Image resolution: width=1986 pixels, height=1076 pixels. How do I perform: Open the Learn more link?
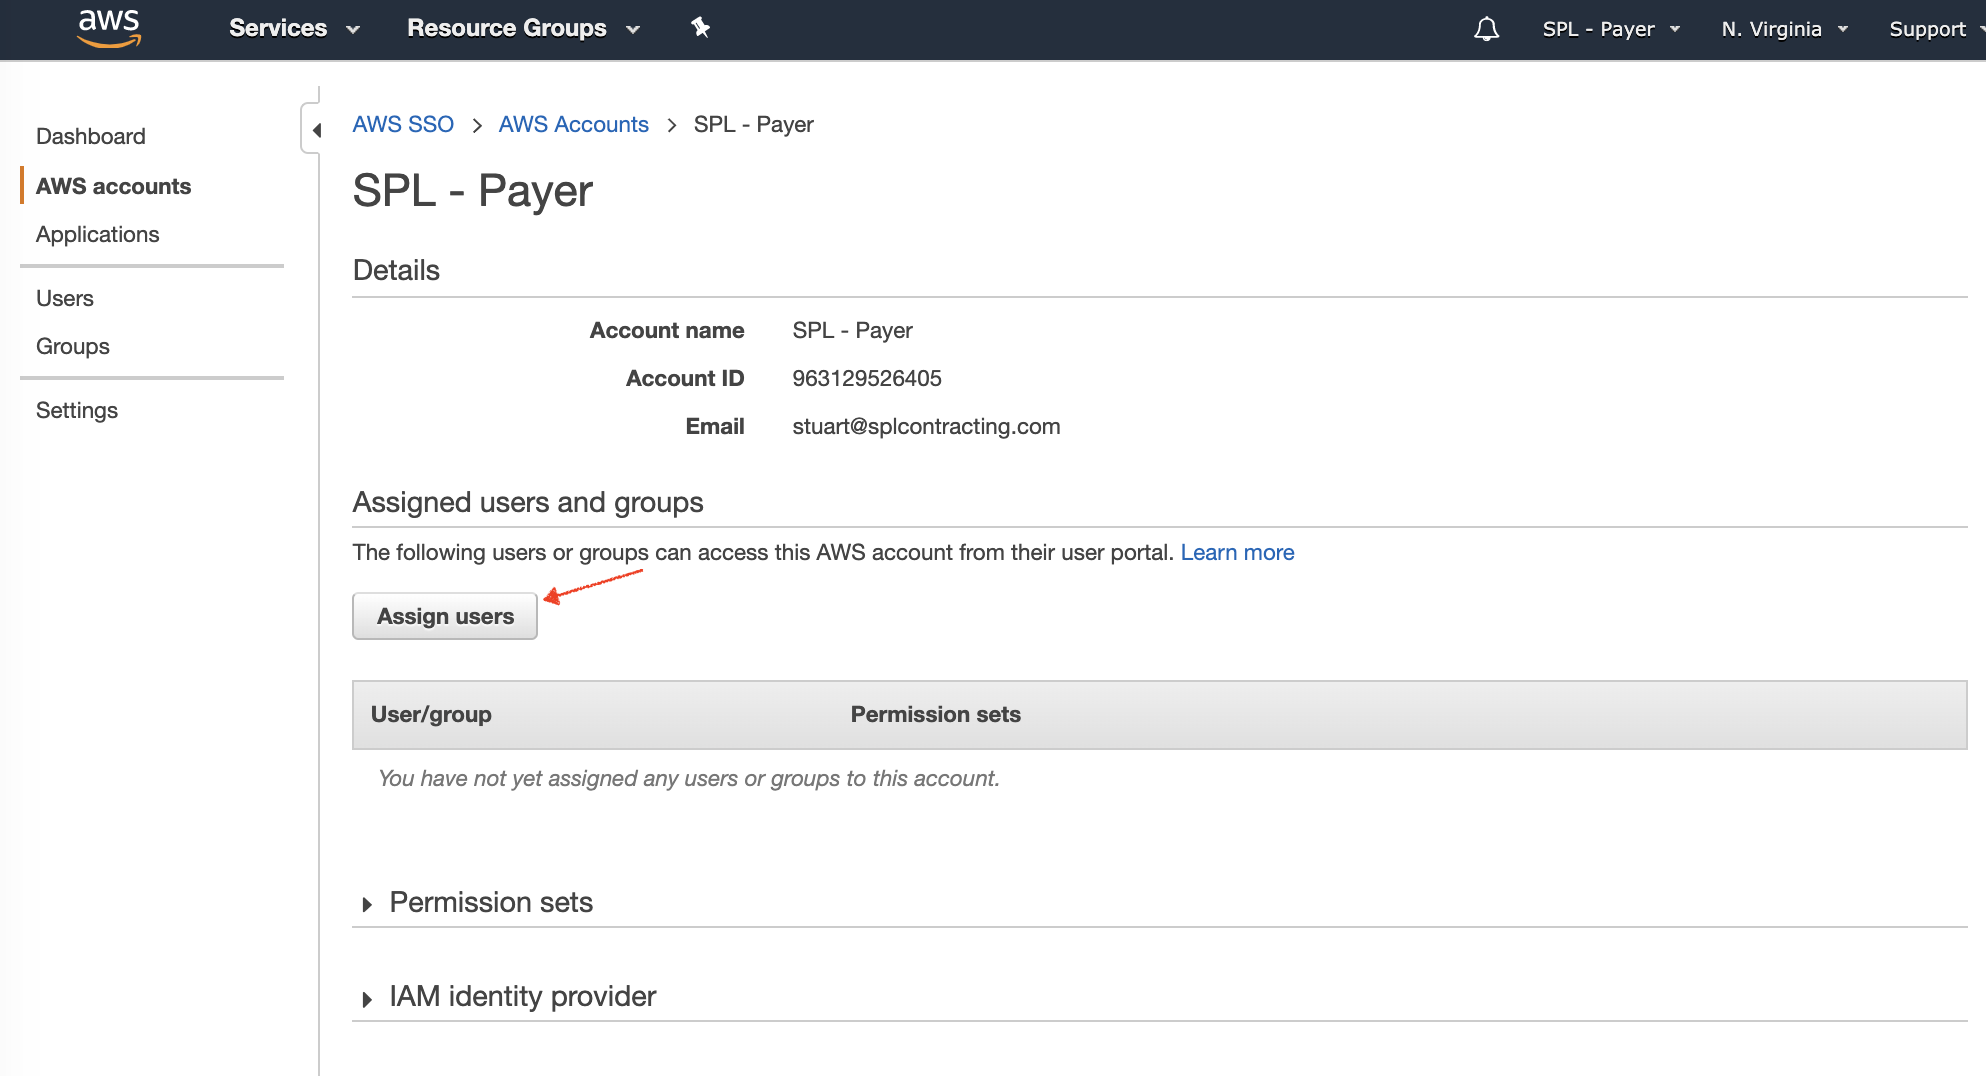tap(1237, 552)
